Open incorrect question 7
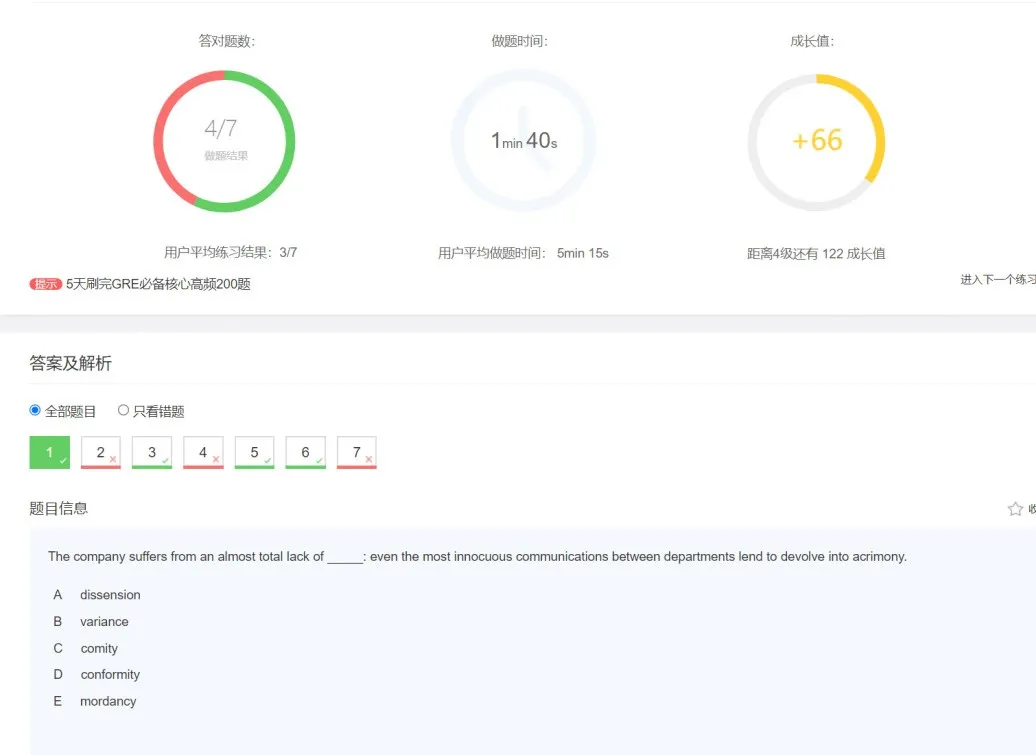 [x=356, y=453]
